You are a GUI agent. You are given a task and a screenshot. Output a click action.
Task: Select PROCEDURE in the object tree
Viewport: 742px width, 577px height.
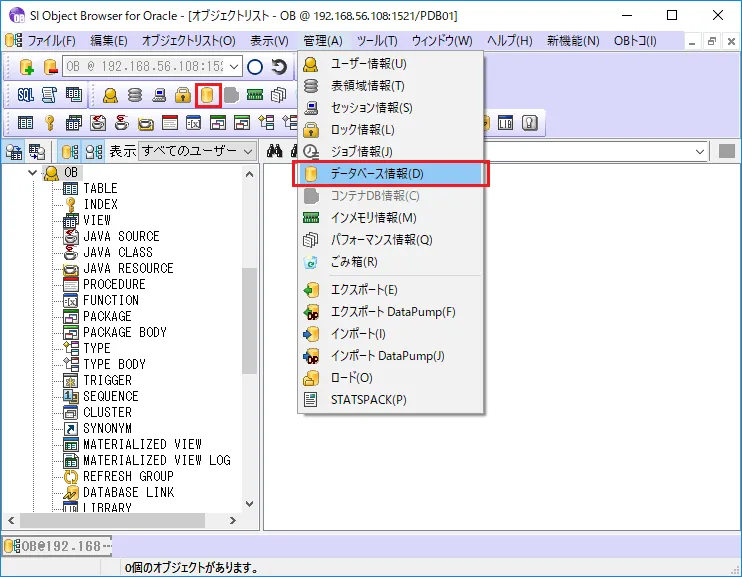click(x=114, y=284)
